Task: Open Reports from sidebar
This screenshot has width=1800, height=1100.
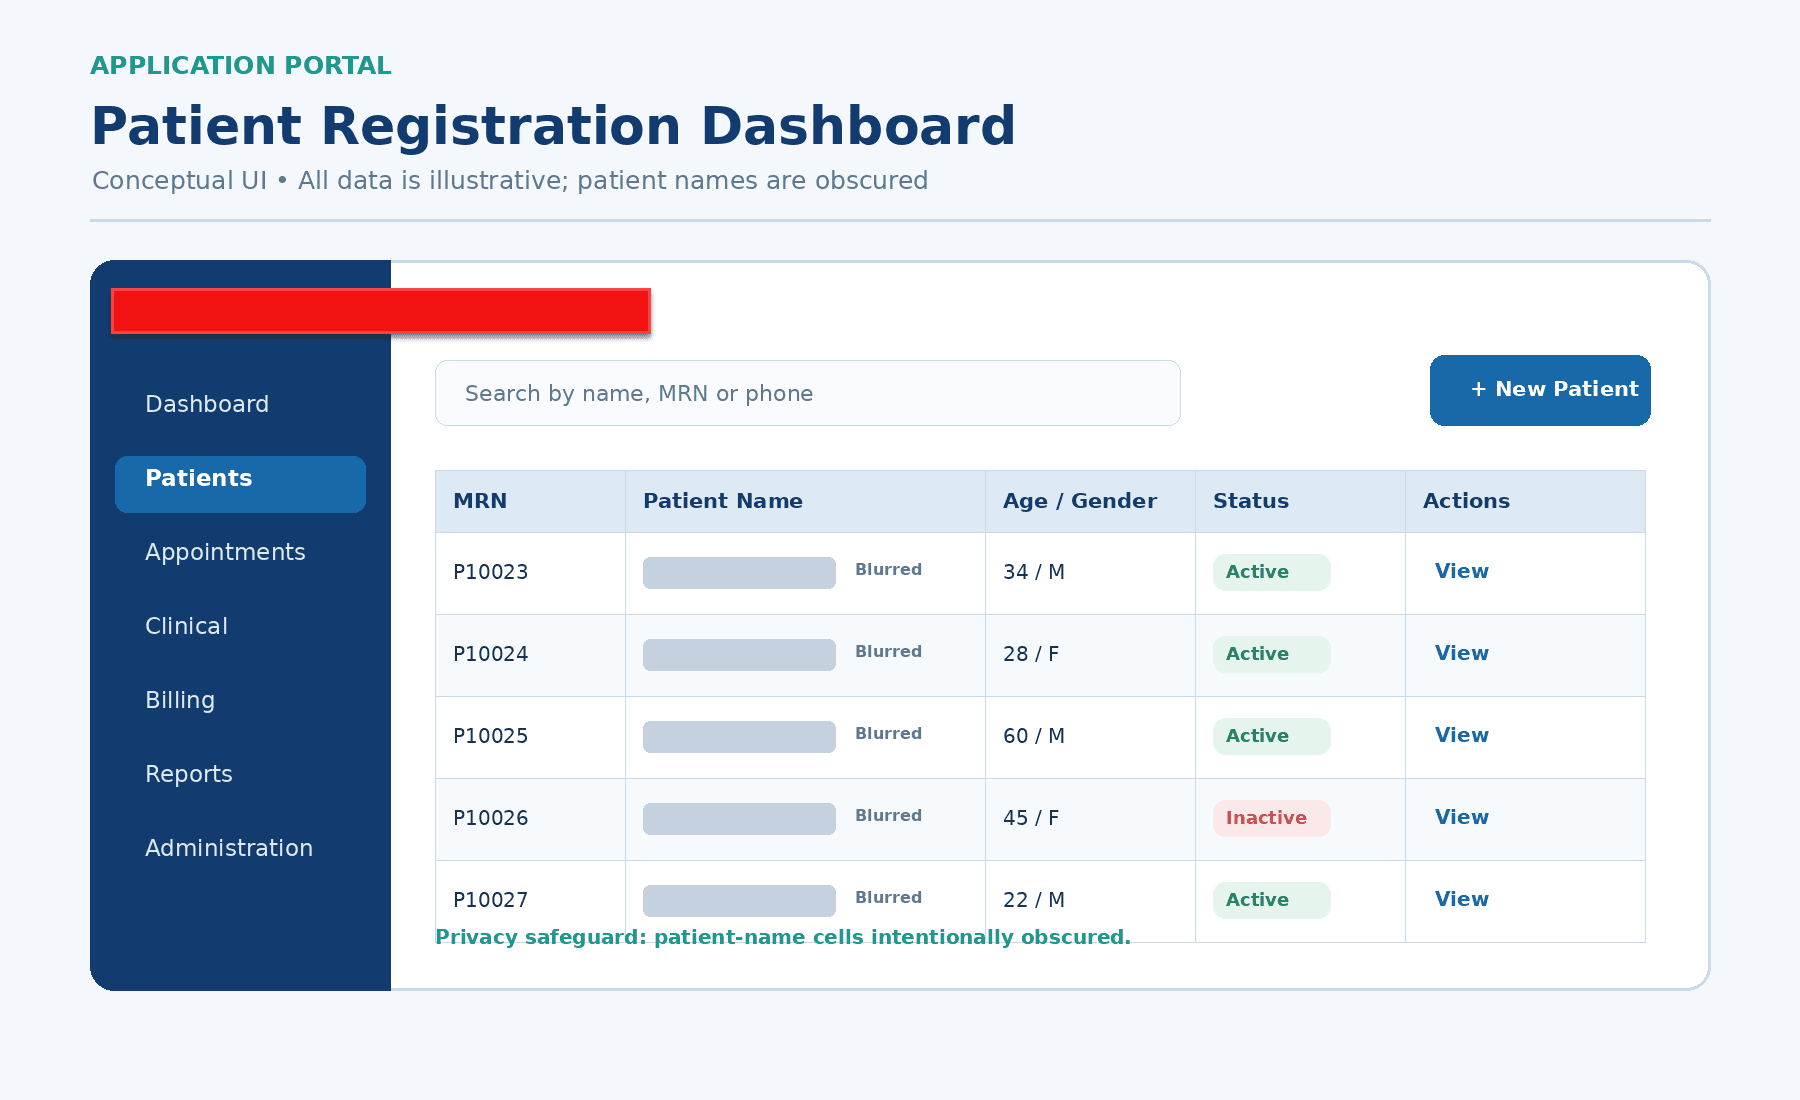Action: pos(188,774)
